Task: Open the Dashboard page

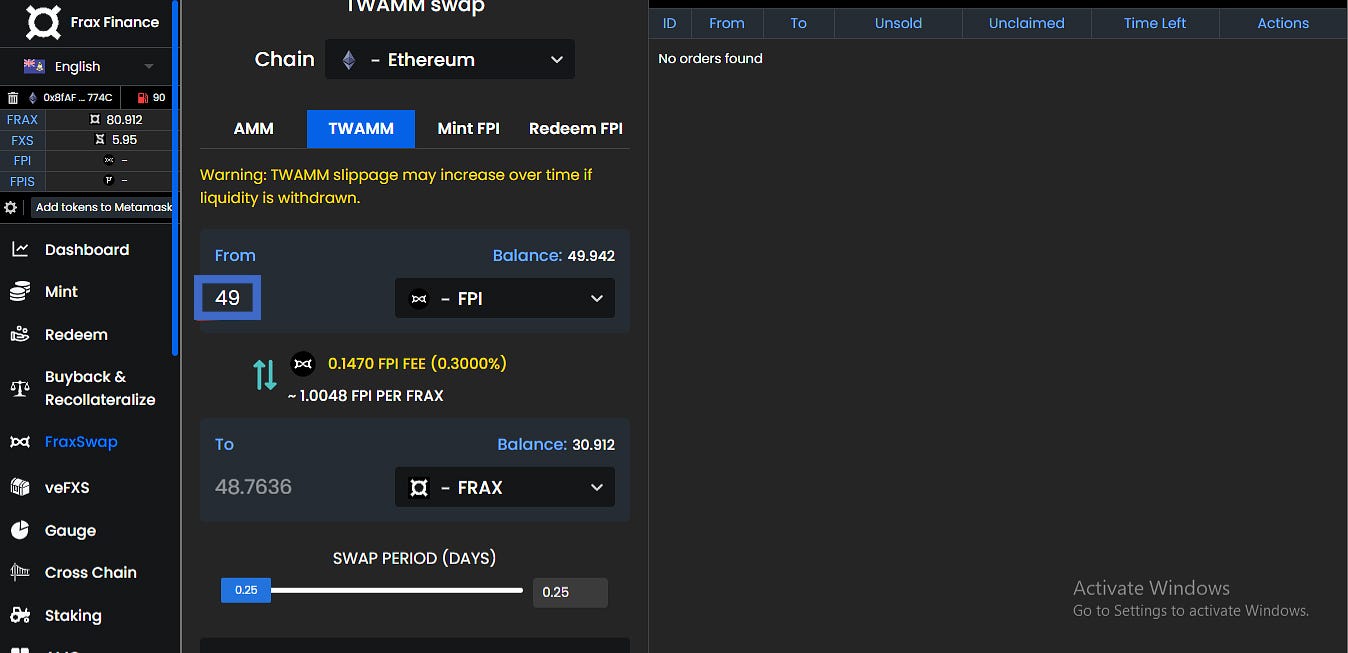Action: pos(87,250)
